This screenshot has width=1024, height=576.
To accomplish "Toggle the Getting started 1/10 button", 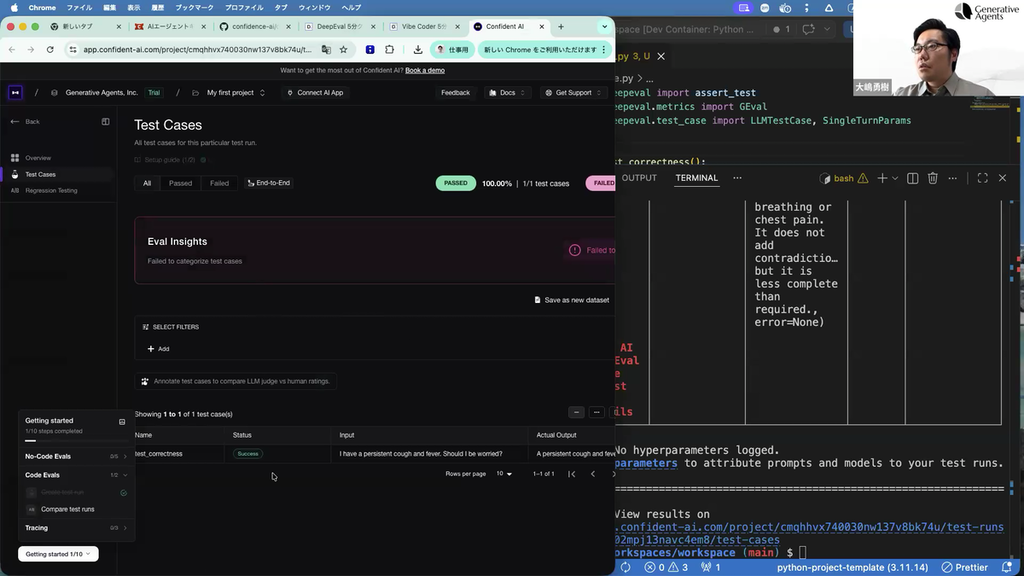I will tap(58, 554).
